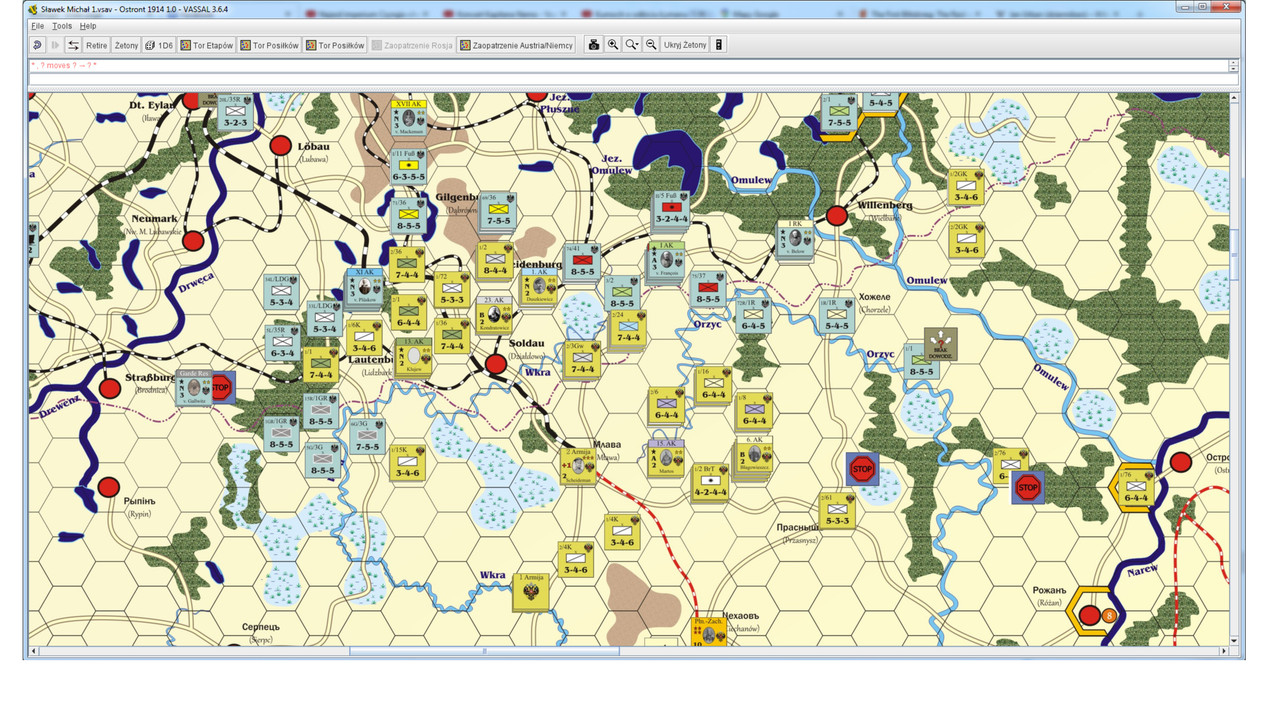
Task: Click the Willenberg red town marker
Action: click(837, 216)
